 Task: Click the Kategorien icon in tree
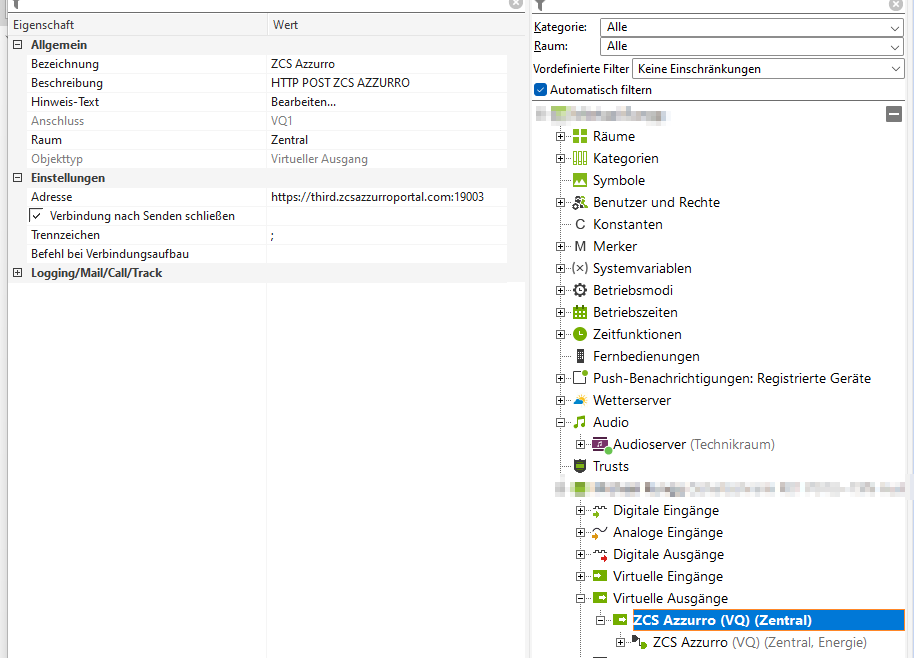coord(580,159)
